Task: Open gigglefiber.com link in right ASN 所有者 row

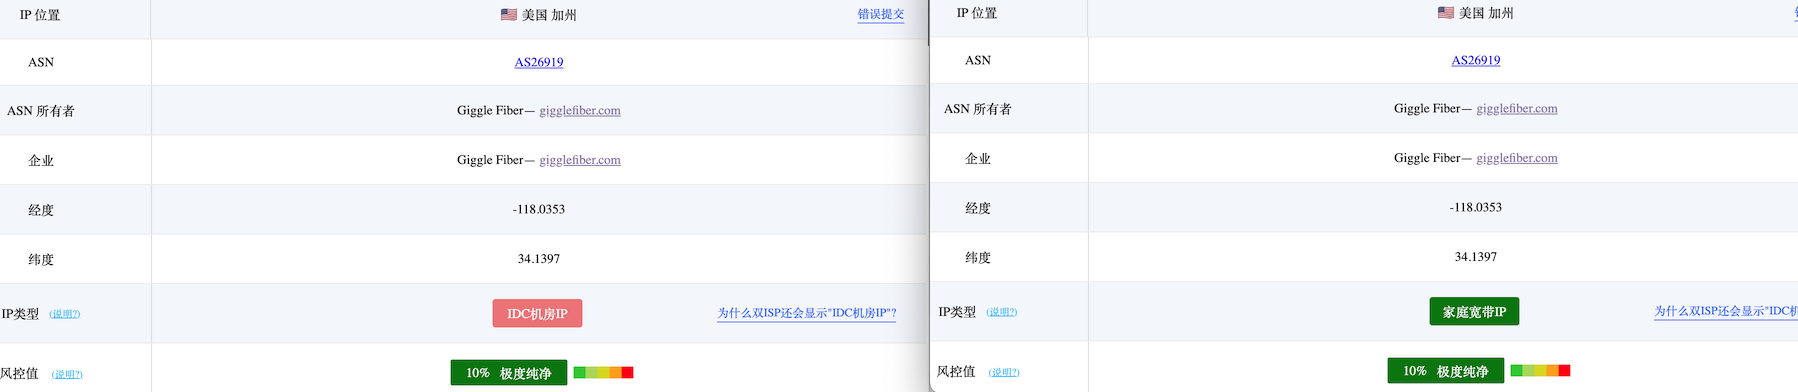Action: (x=1517, y=108)
